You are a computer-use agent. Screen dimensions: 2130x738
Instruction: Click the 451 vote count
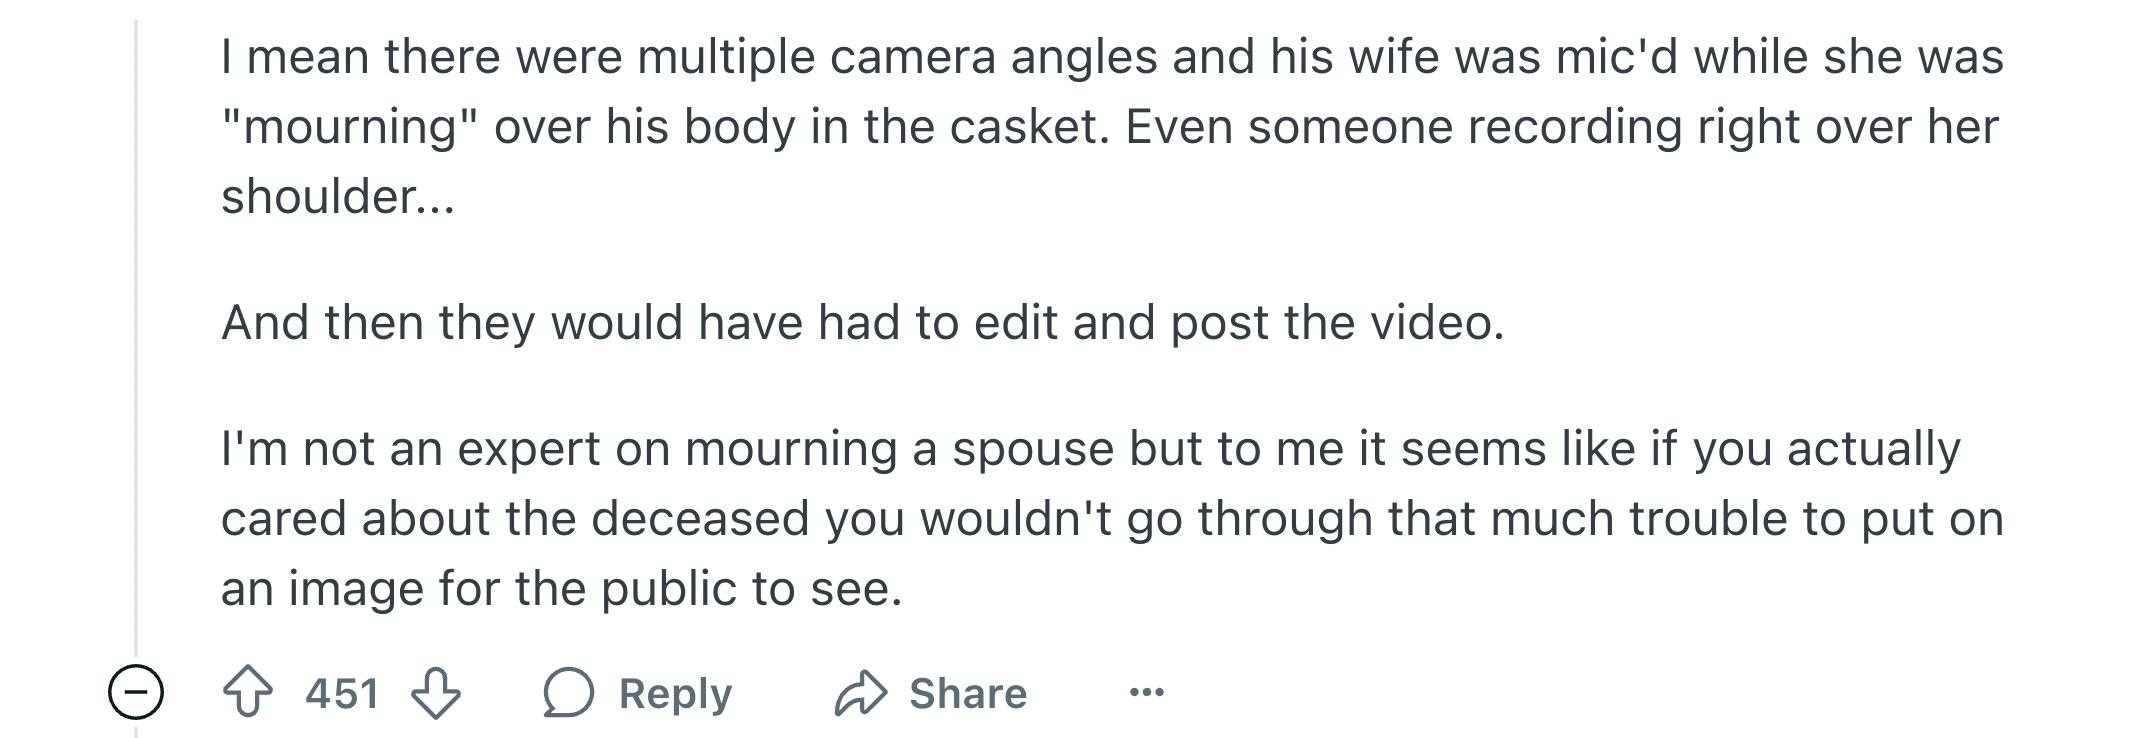point(342,693)
